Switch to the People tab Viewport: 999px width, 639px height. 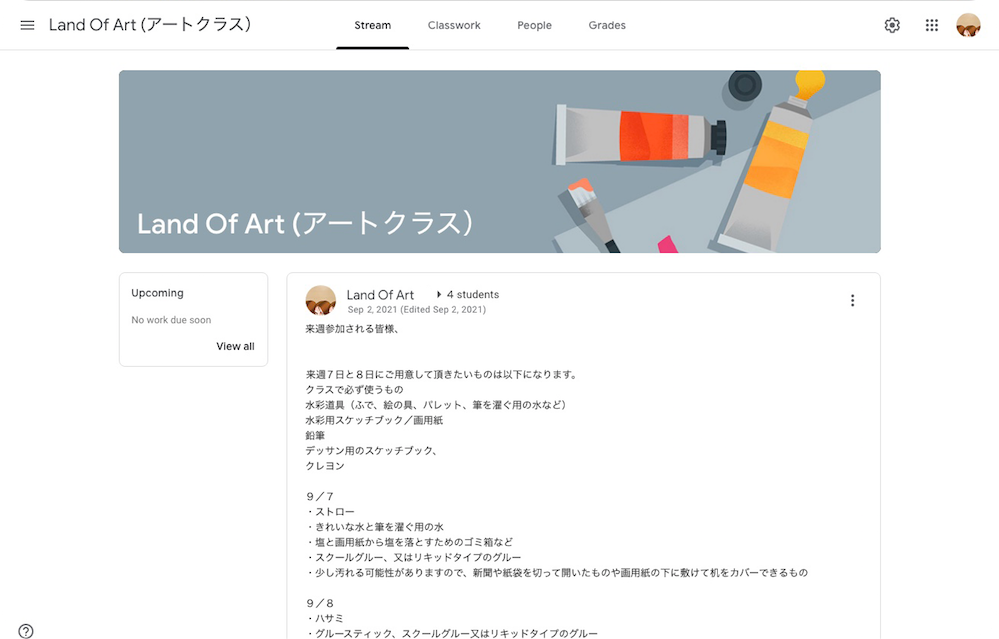coord(535,25)
